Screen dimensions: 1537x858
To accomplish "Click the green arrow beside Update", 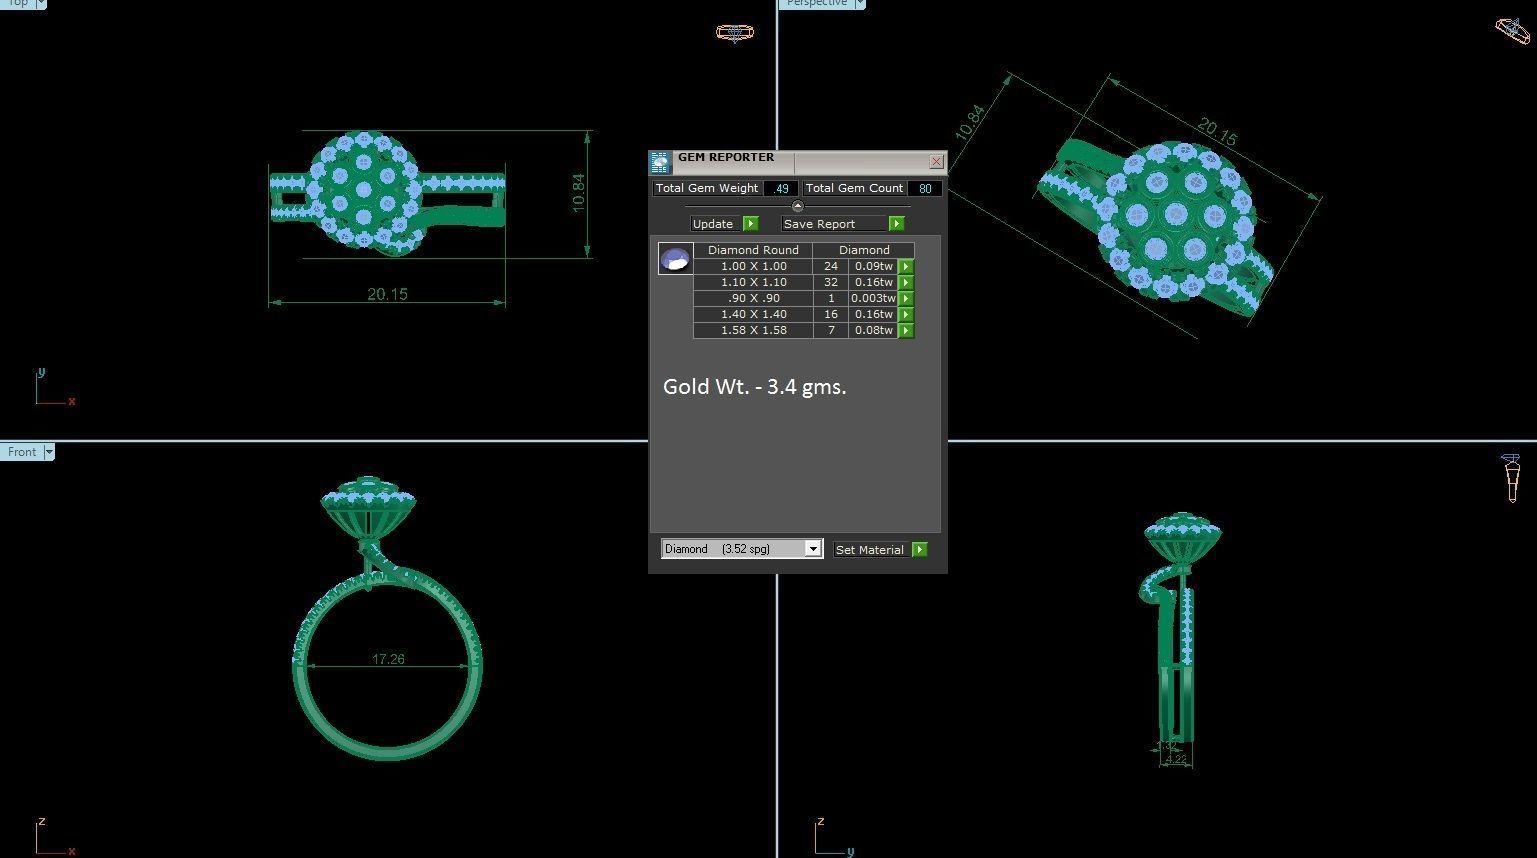I will [751, 224].
